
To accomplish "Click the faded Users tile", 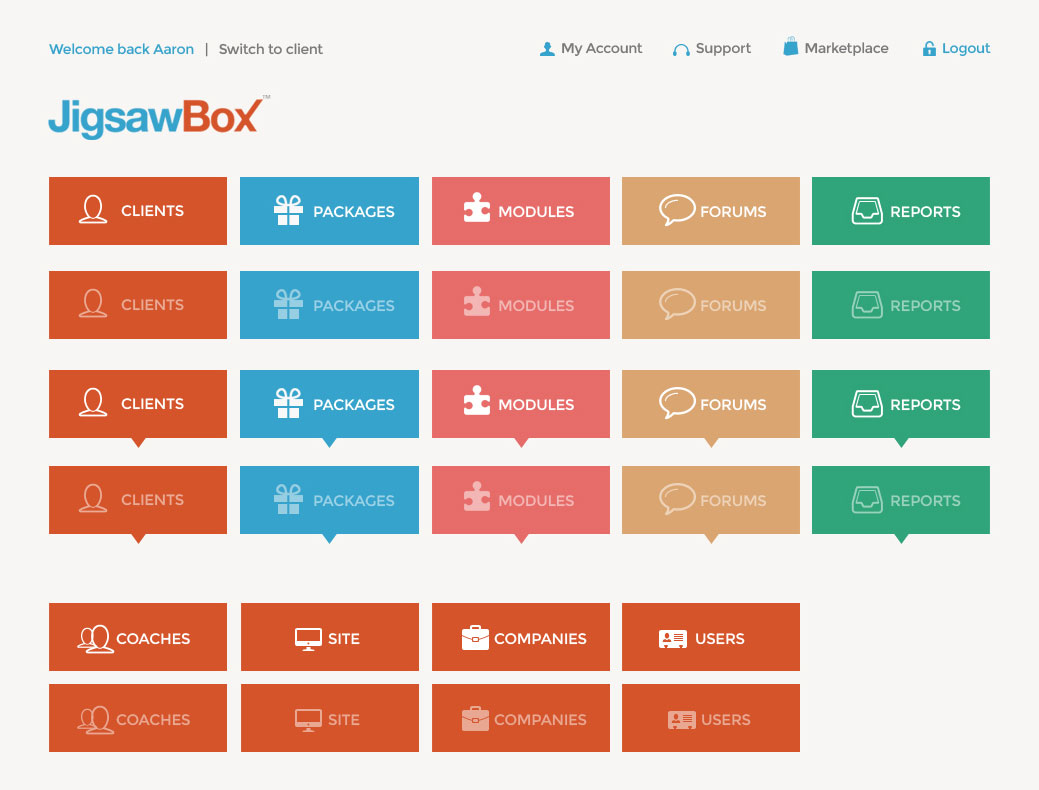I will [x=710, y=718].
